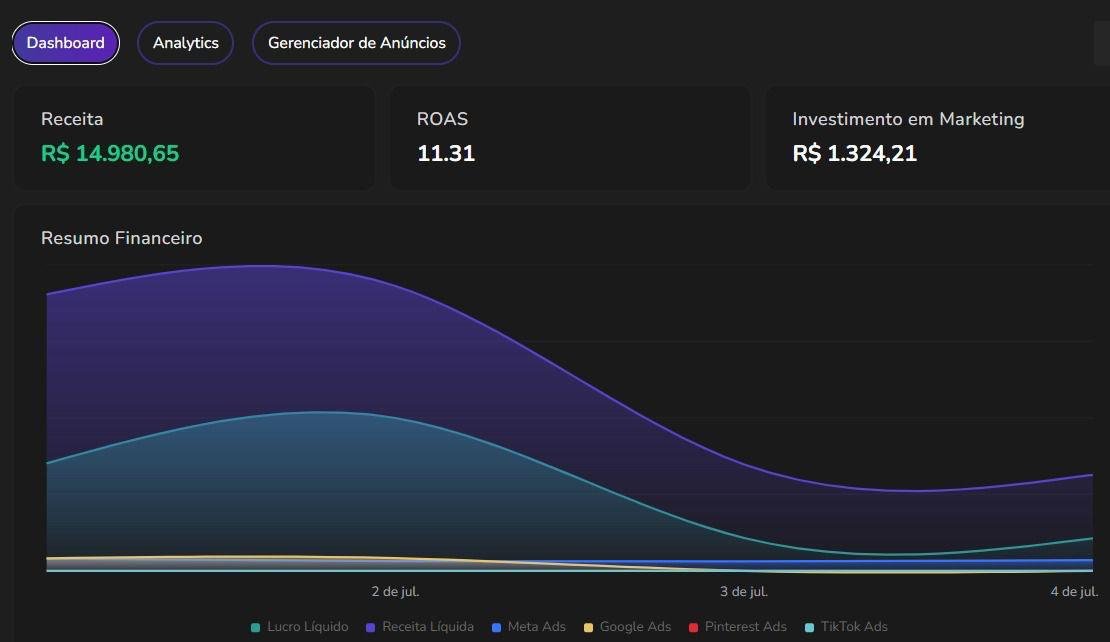1110x642 pixels.
Task: Click the Resumo Financeiro chart heading
Action: (121, 238)
